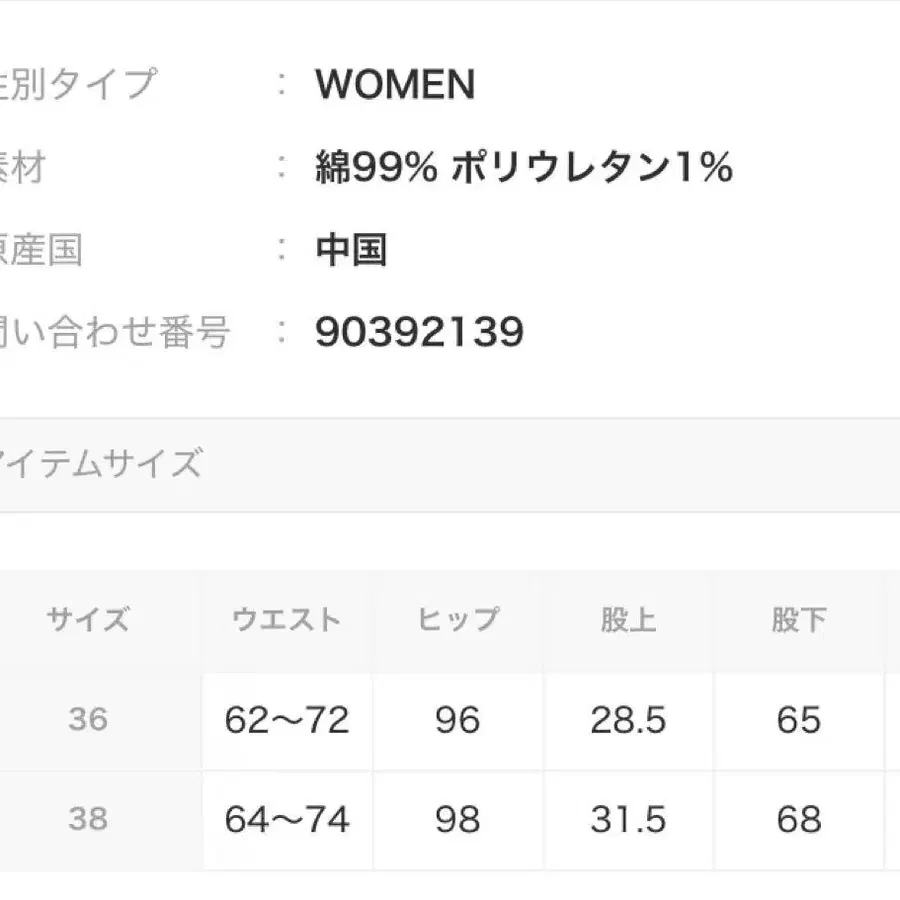900x900 pixels.
Task: Click the waist cell 62〜72
Action: click(x=286, y=720)
